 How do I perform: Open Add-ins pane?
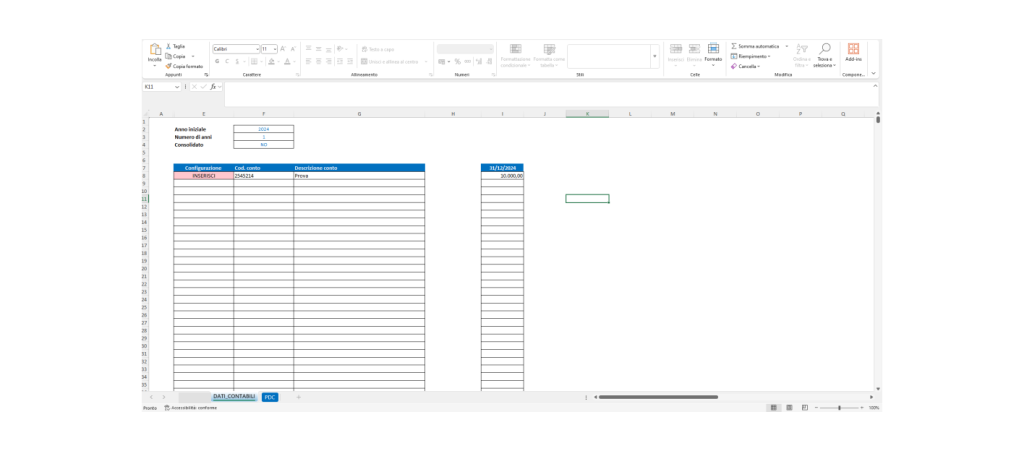(854, 53)
